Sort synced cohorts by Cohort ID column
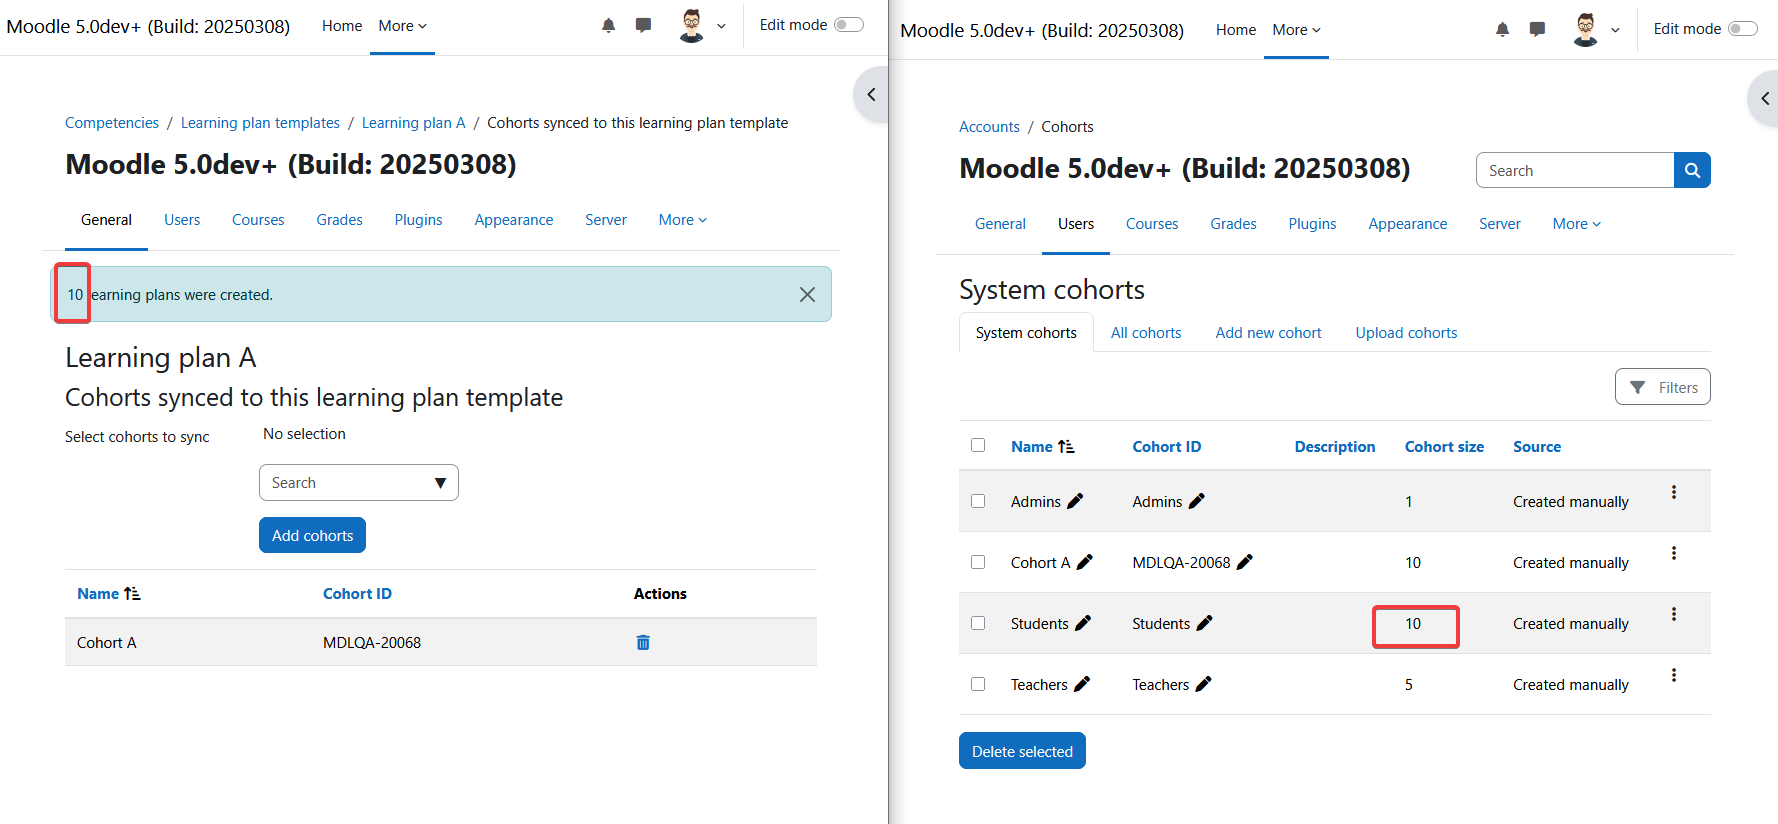Viewport: 1778px width, 824px height. (x=357, y=594)
